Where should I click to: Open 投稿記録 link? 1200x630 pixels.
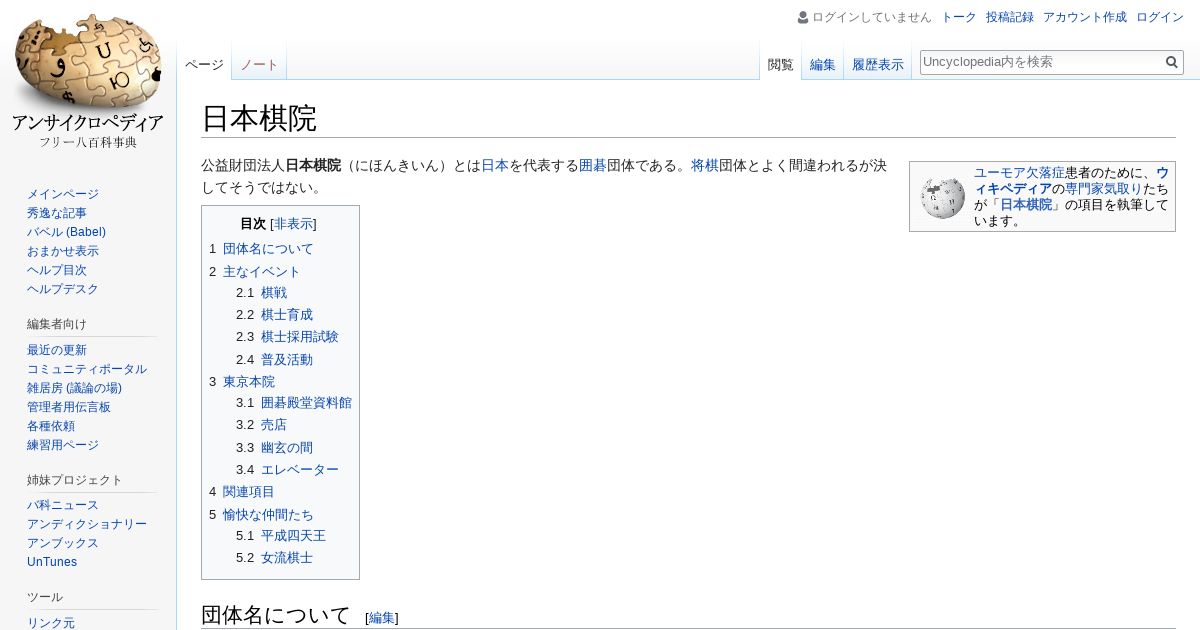click(x=1010, y=17)
